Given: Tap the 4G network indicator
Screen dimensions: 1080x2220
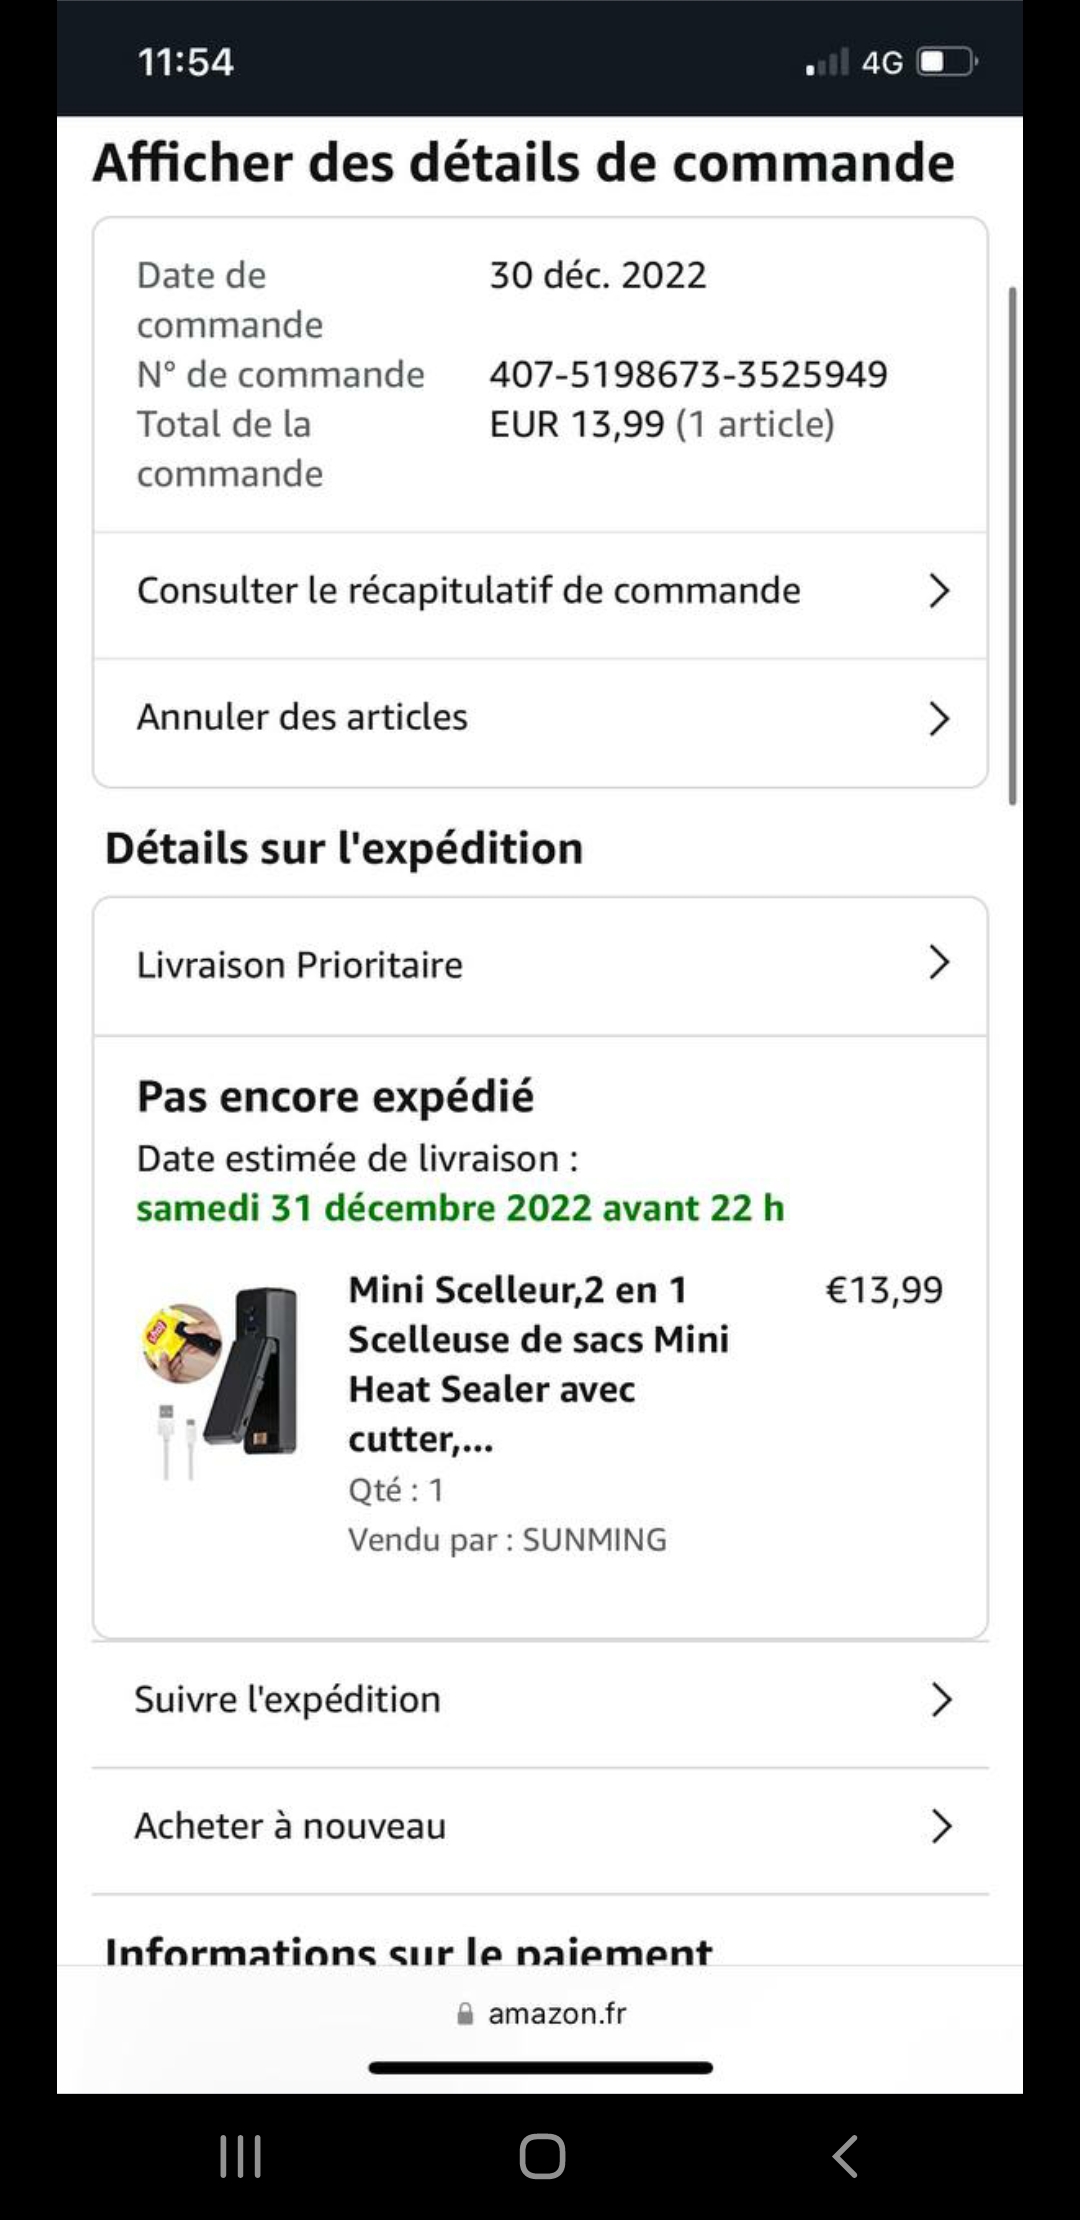Looking at the screenshot, I should click(882, 63).
